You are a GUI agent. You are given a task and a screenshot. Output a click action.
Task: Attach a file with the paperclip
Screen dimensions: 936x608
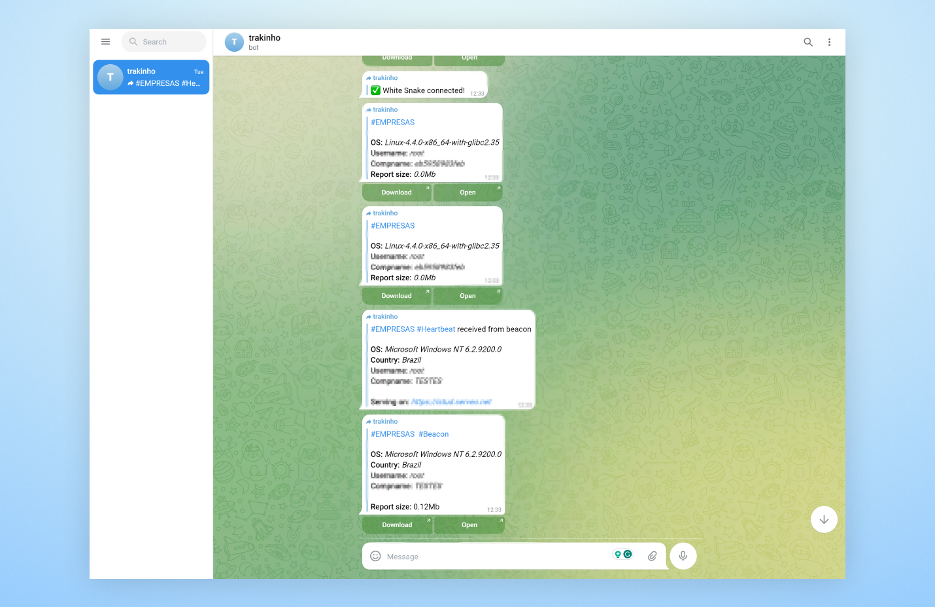pyautogui.click(x=652, y=557)
